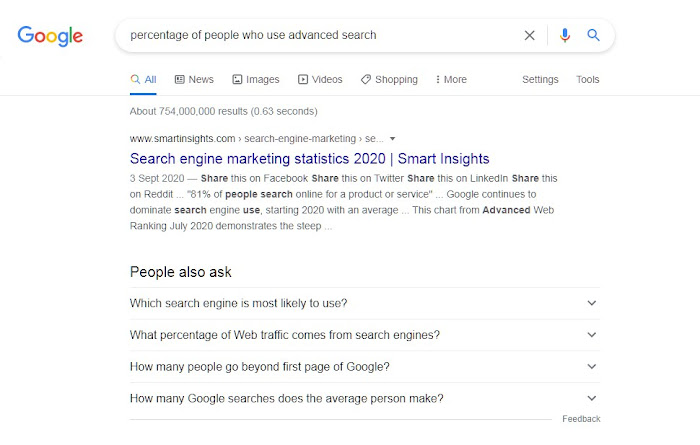Click the Videos tab play icon

(303, 79)
